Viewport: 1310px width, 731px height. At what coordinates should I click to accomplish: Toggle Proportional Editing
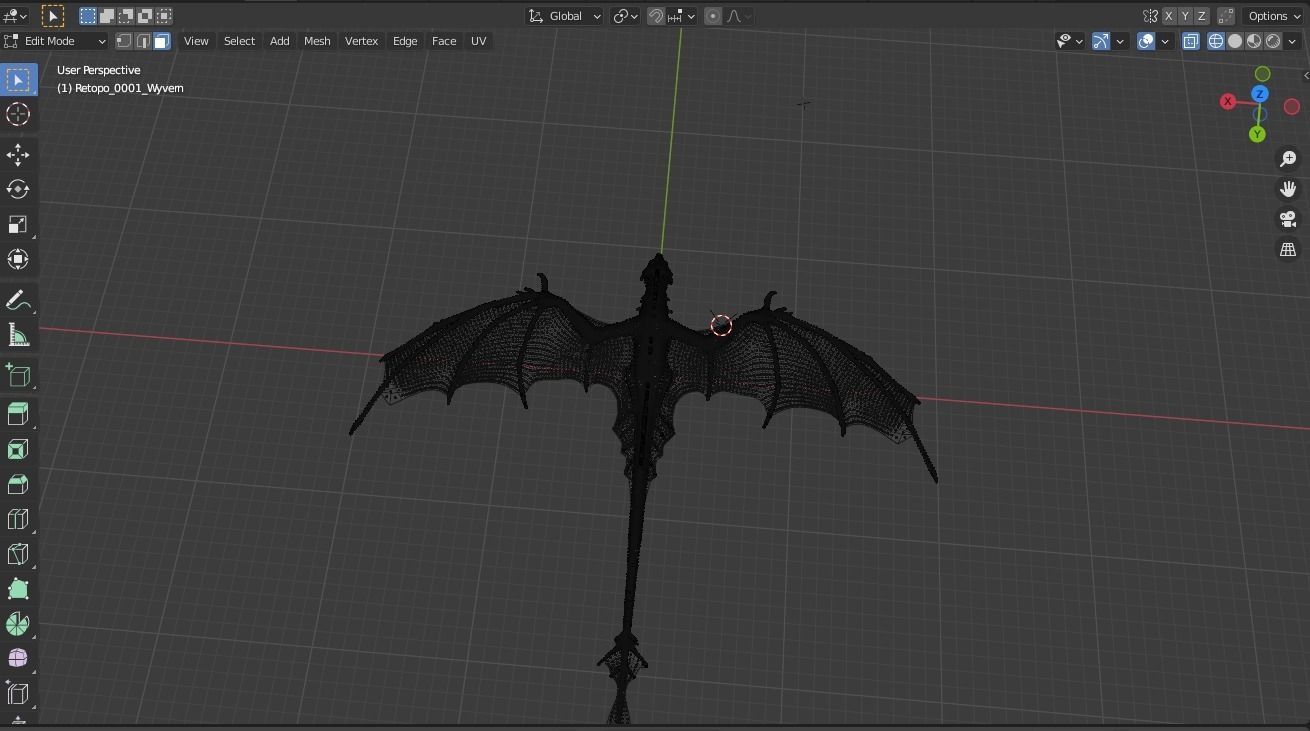pyautogui.click(x=713, y=16)
